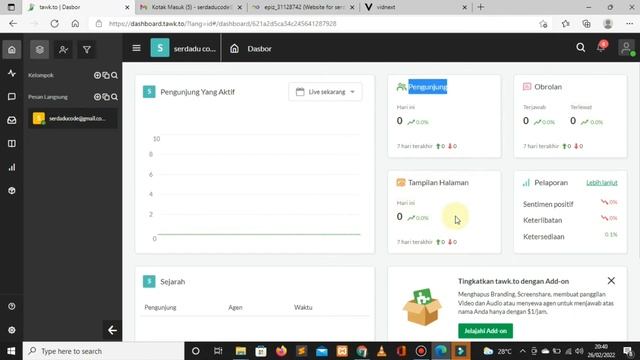Open the serdaducode@gmail.co... direct message
This screenshot has height=360, width=640.
click(73, 118)
